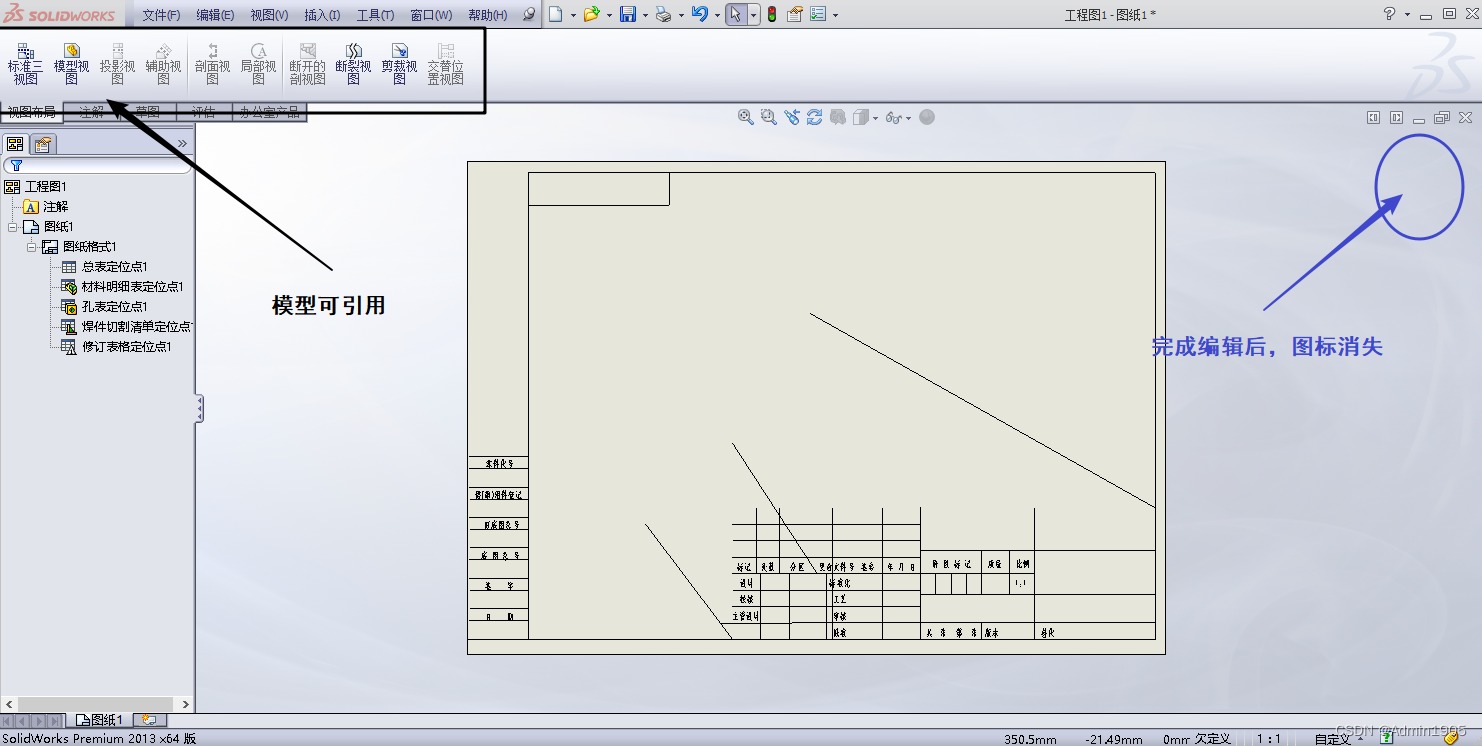
Task: Click the 断开的剖视图 (Broken-out Section) tool
Action: click(x=308, y=64)
